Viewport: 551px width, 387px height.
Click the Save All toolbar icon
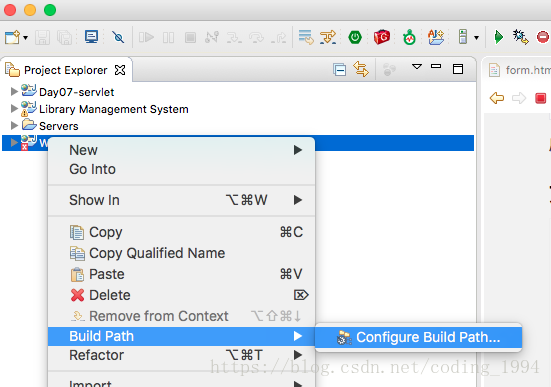64,37
